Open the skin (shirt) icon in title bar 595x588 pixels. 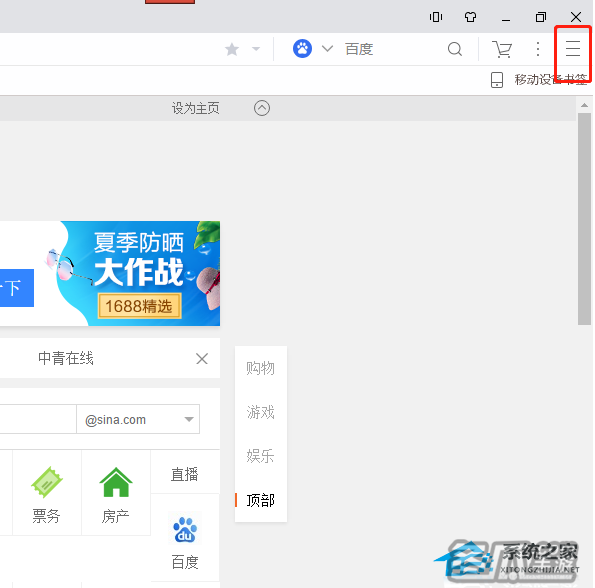point(471,17)
